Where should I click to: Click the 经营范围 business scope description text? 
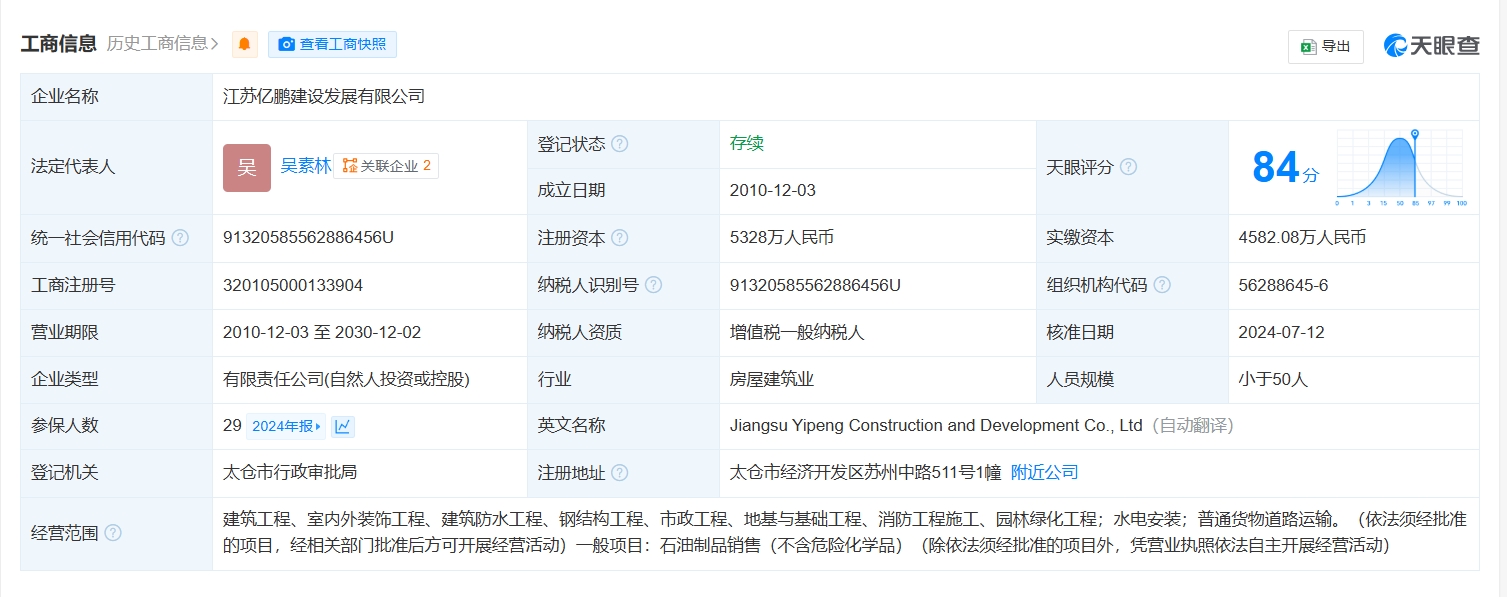[844, 533]
